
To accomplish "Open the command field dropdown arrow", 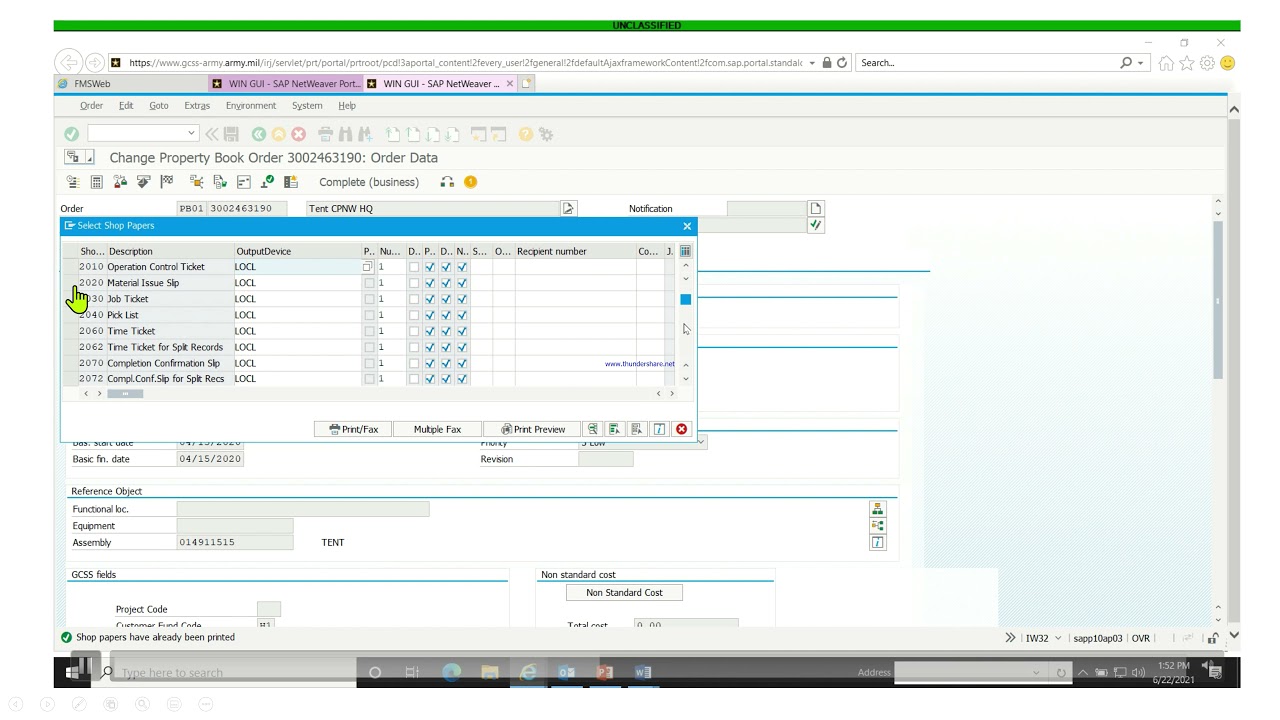I will 191,134.
